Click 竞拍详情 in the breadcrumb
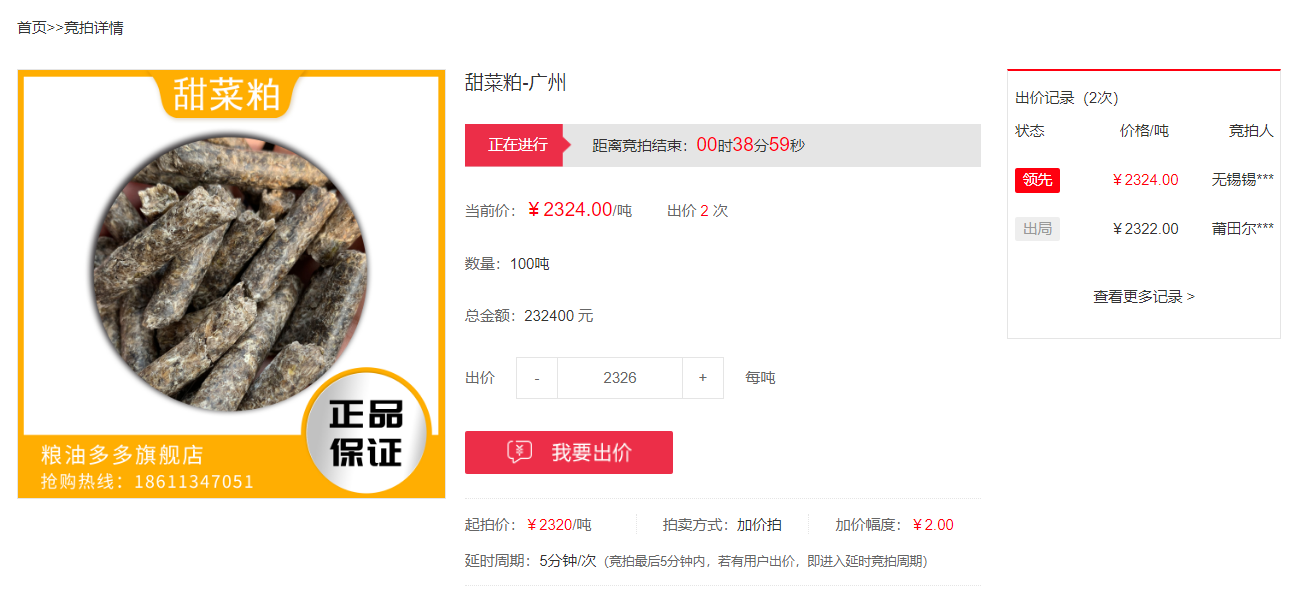The width and height of the screenshot is (1308, 600). coord(94,28)
